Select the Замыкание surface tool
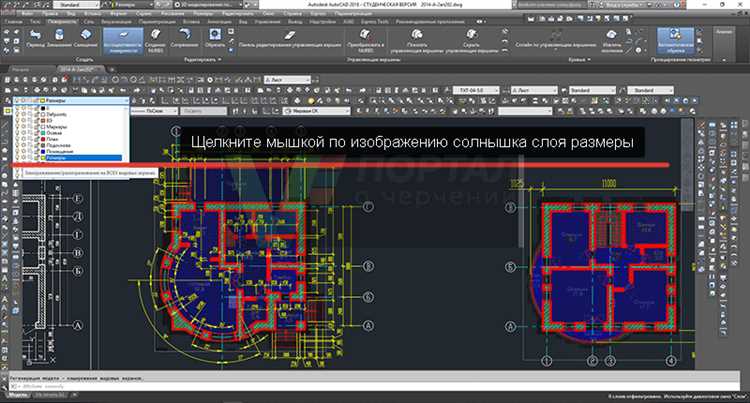750x403 pixels. coord(59,38)
